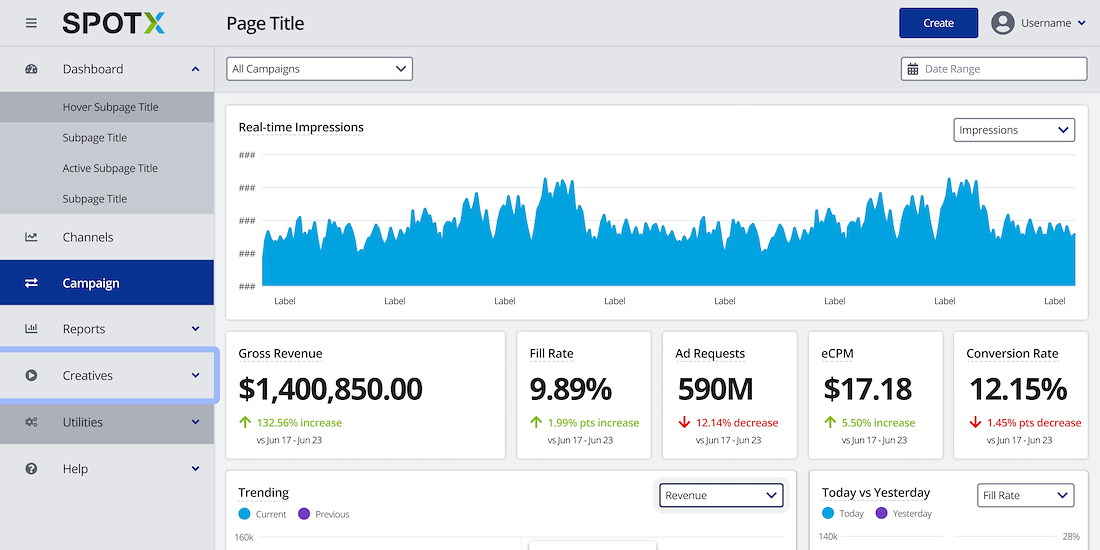
Task: Click the Campaign swap arrows icon
Action: point(31,283)
